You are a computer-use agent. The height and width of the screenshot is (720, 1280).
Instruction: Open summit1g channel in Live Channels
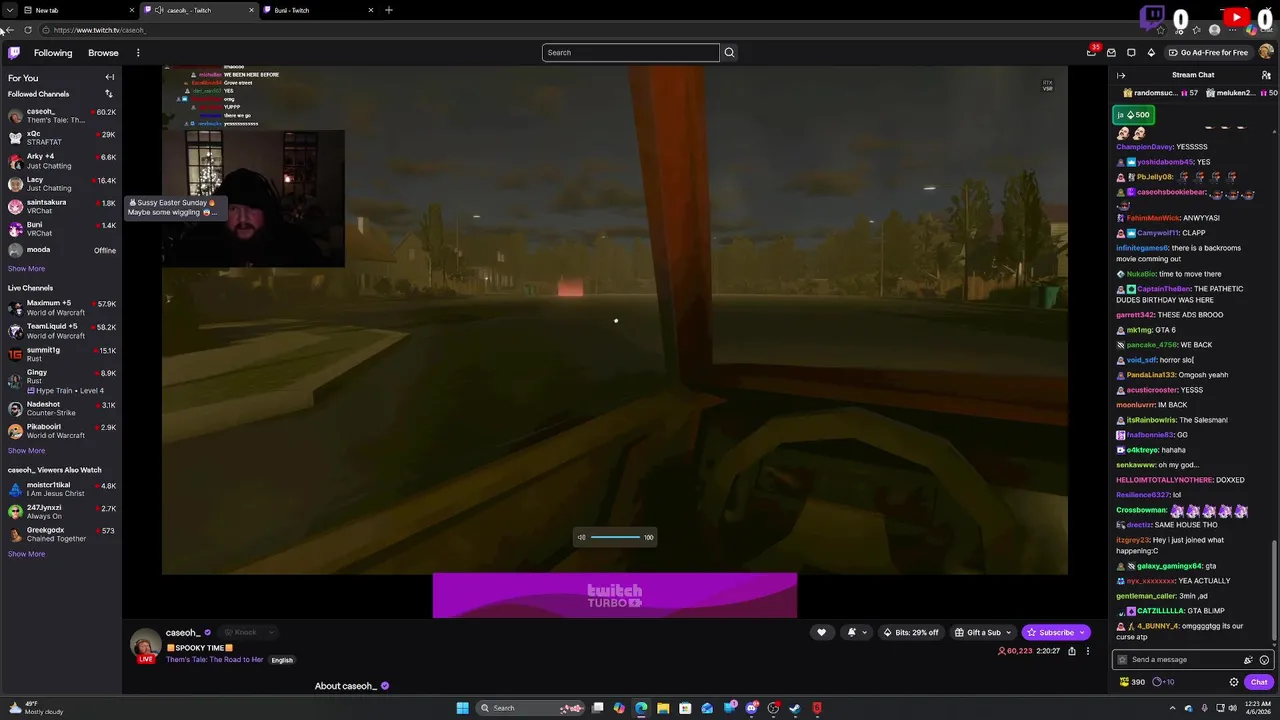[61, 354]
